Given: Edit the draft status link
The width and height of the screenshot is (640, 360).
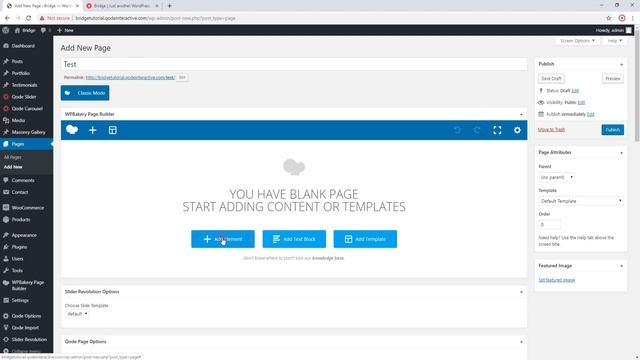Looking at the screenshot, I should coord(575,91).
